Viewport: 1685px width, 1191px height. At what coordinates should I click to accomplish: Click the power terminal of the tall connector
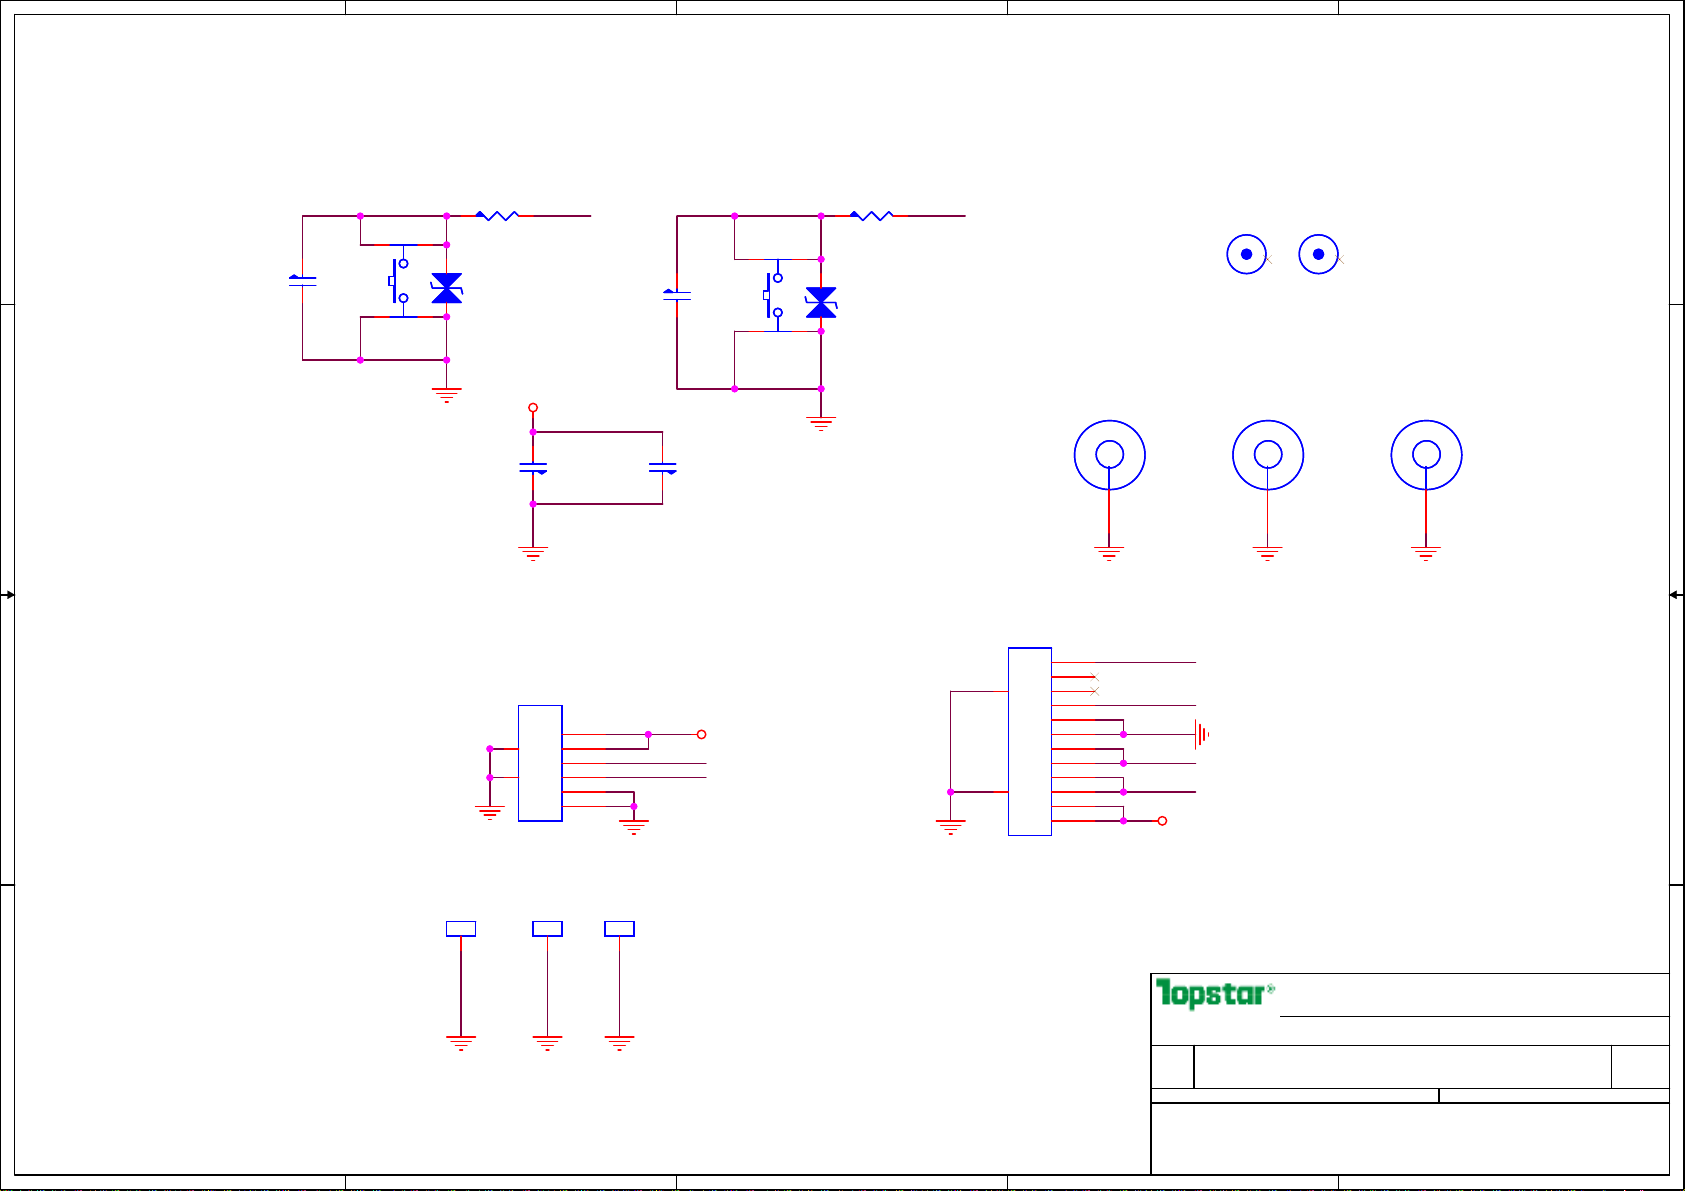point(1162,821)
